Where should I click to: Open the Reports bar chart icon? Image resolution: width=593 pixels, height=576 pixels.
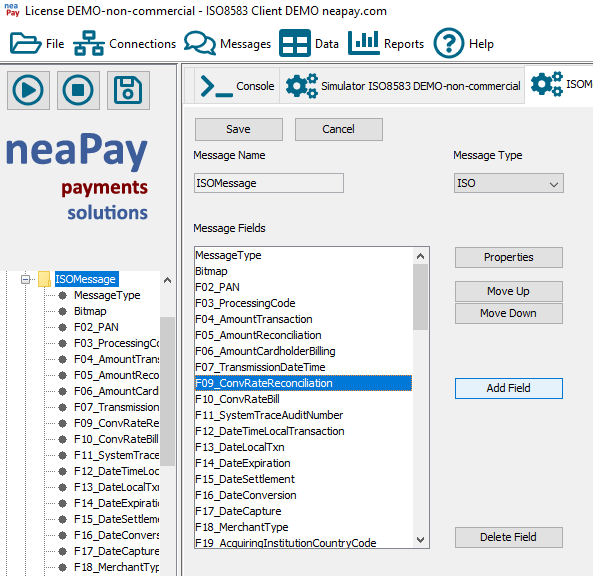click(363, 43)
